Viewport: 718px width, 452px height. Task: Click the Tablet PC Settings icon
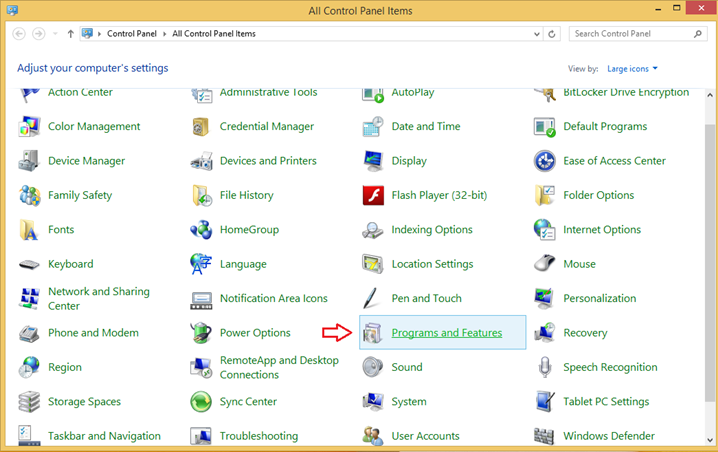(x=544, y=402)
